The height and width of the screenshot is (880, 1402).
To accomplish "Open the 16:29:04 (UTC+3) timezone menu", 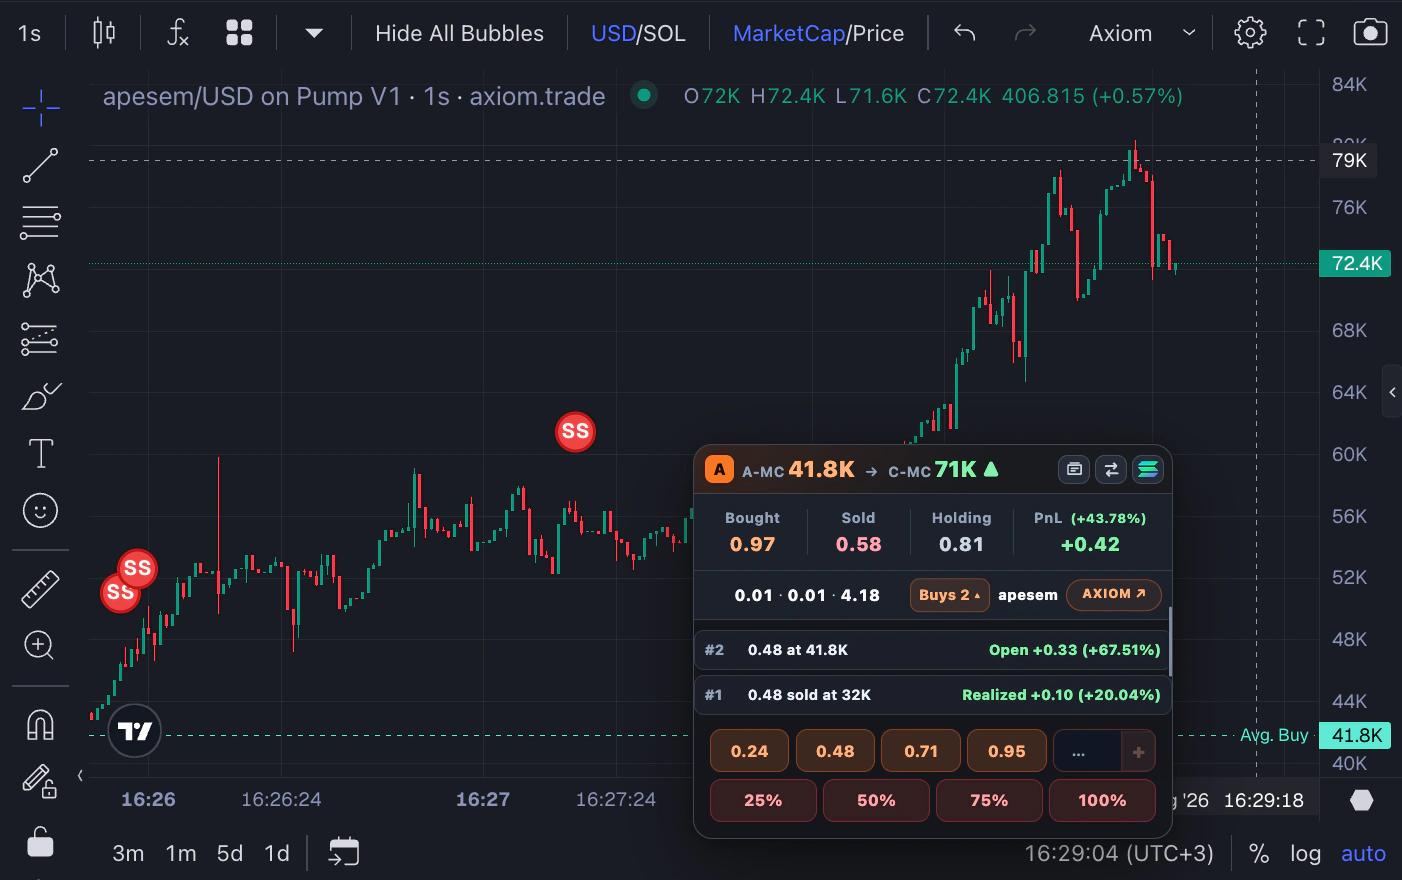I will [1119, 853].
